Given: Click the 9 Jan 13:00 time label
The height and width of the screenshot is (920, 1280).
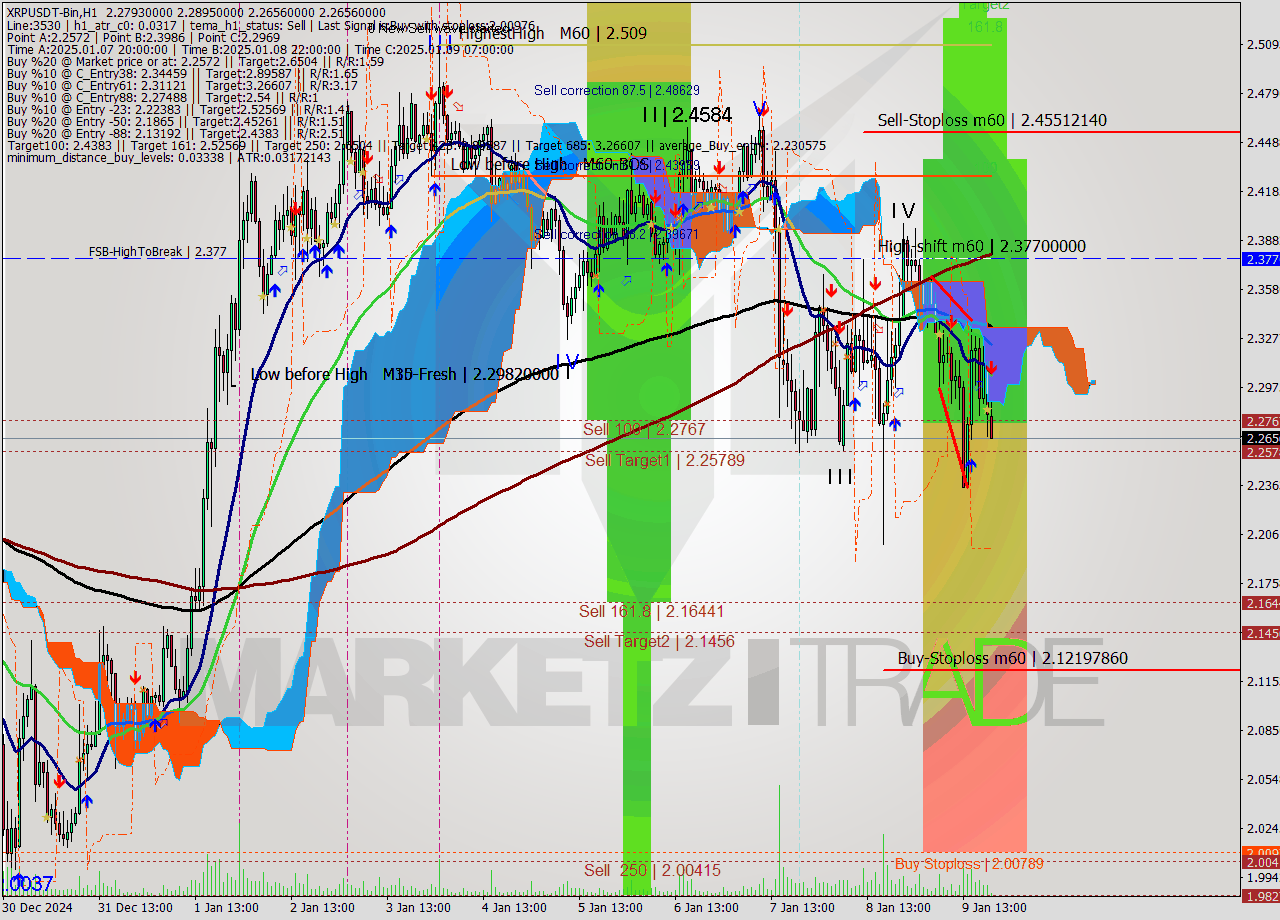Looking at the screenshot, I should [993, 908].
